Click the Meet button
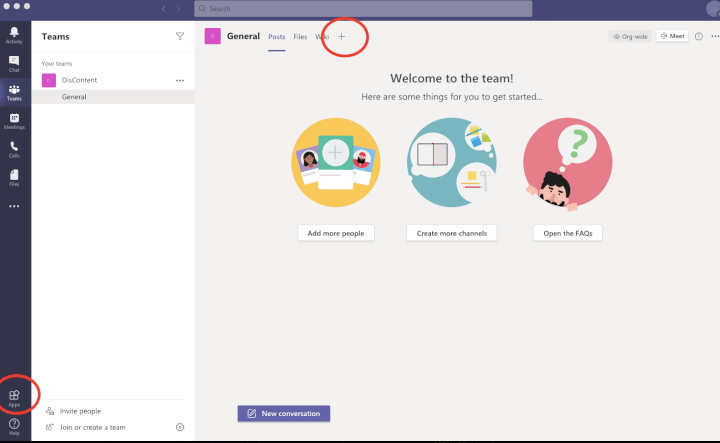 (672, 36)
